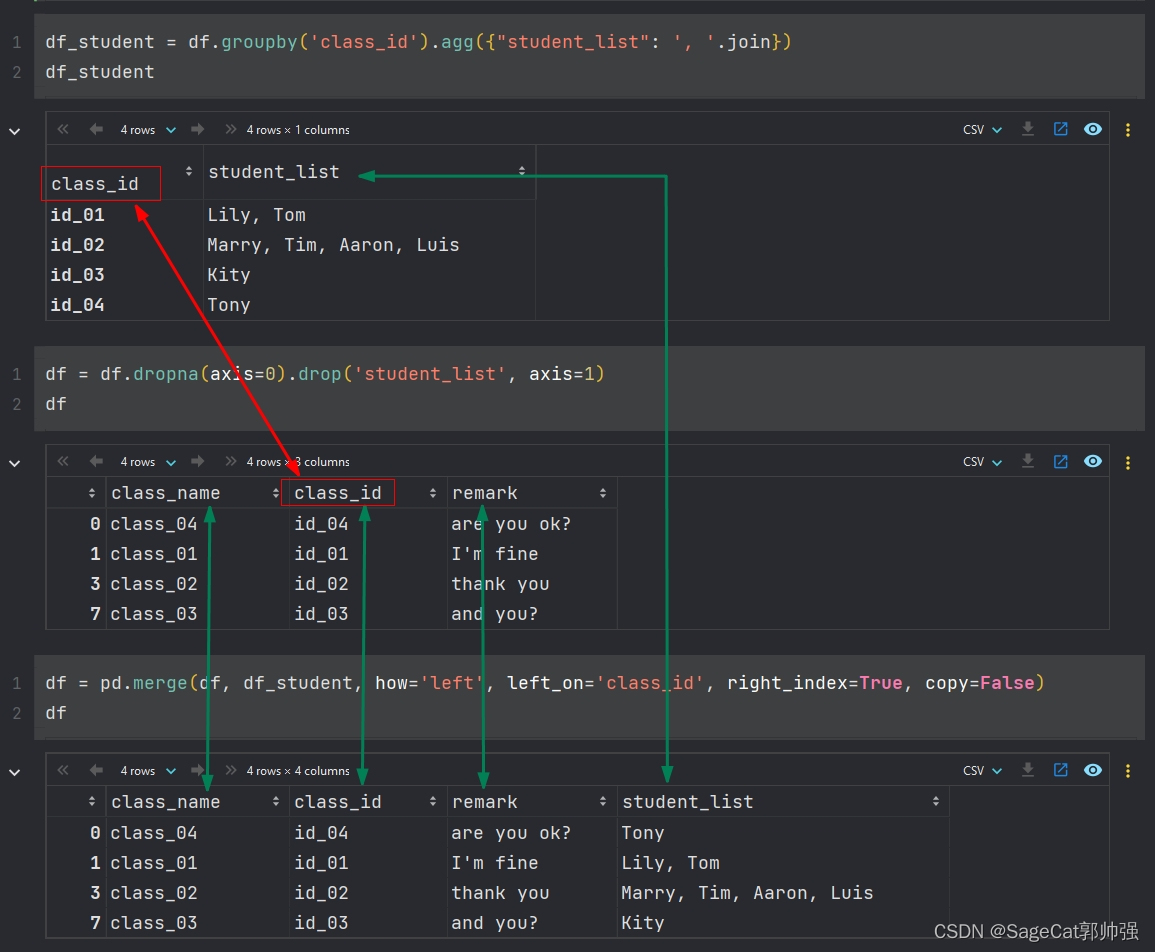Collapse the dropna output cell
This screenshot has width=1155, height=952.
point(15,463)
